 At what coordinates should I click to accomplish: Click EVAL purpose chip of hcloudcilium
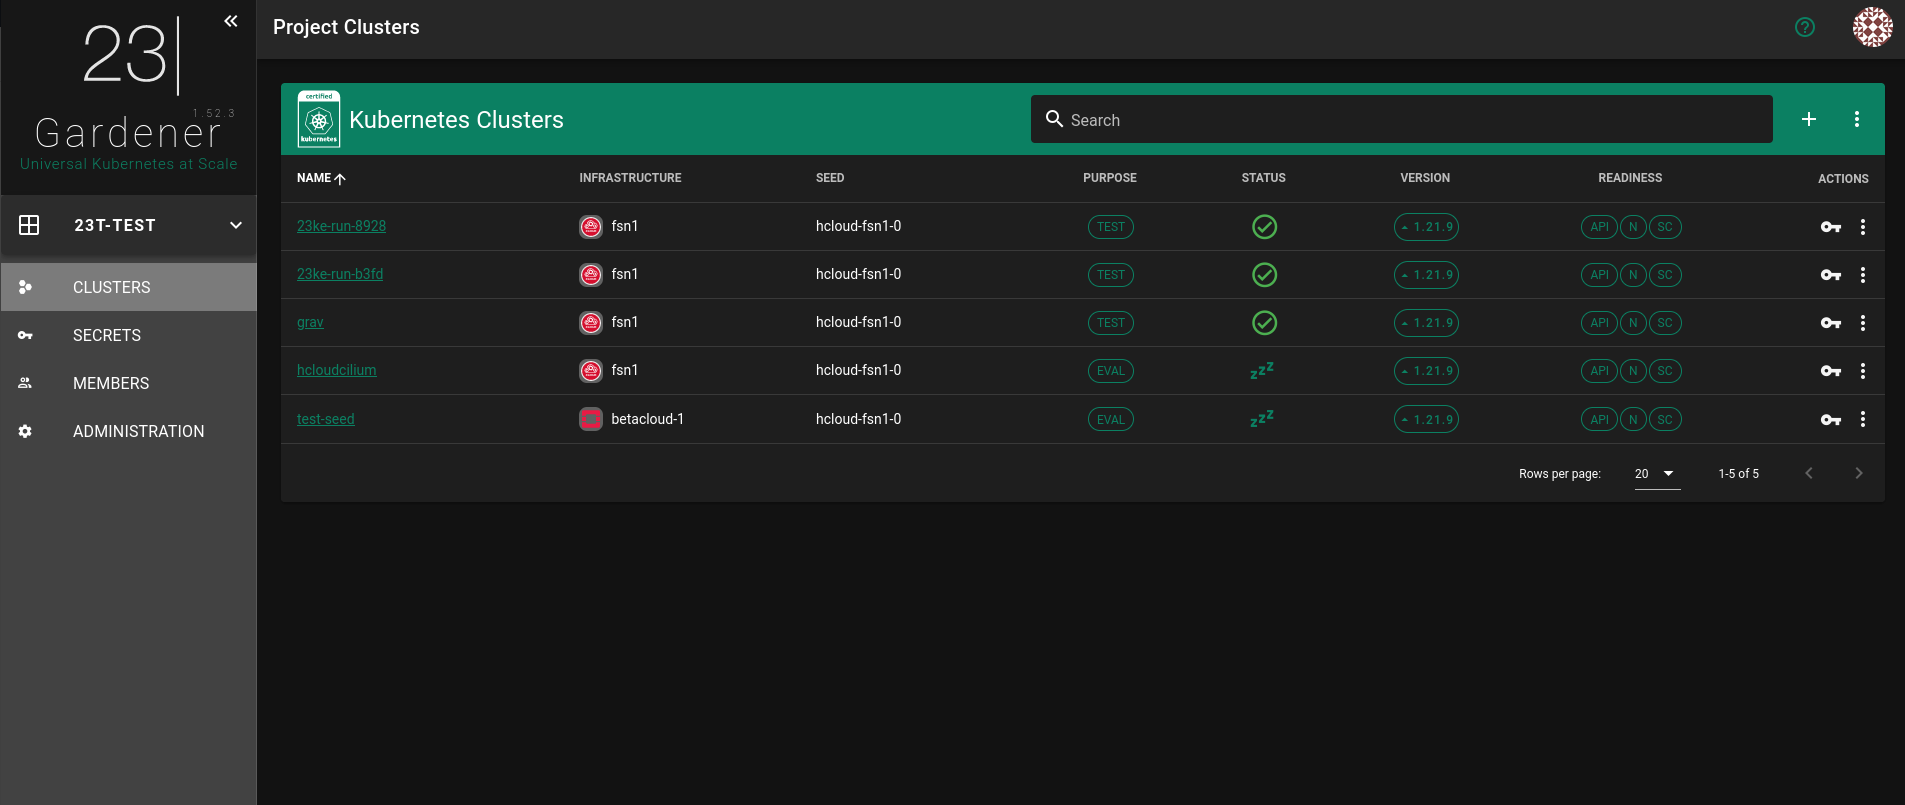1111,371
